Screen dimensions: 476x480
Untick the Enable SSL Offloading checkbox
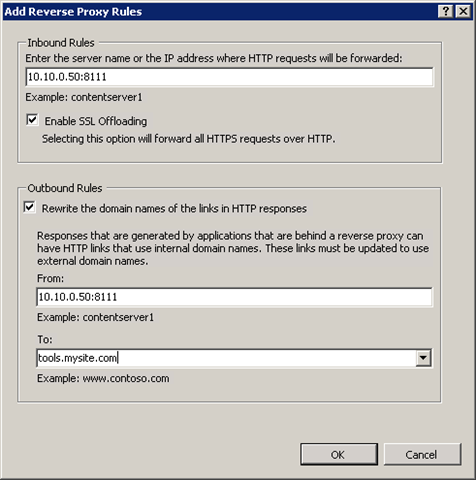pyautogui.click(x=32, y=120)
